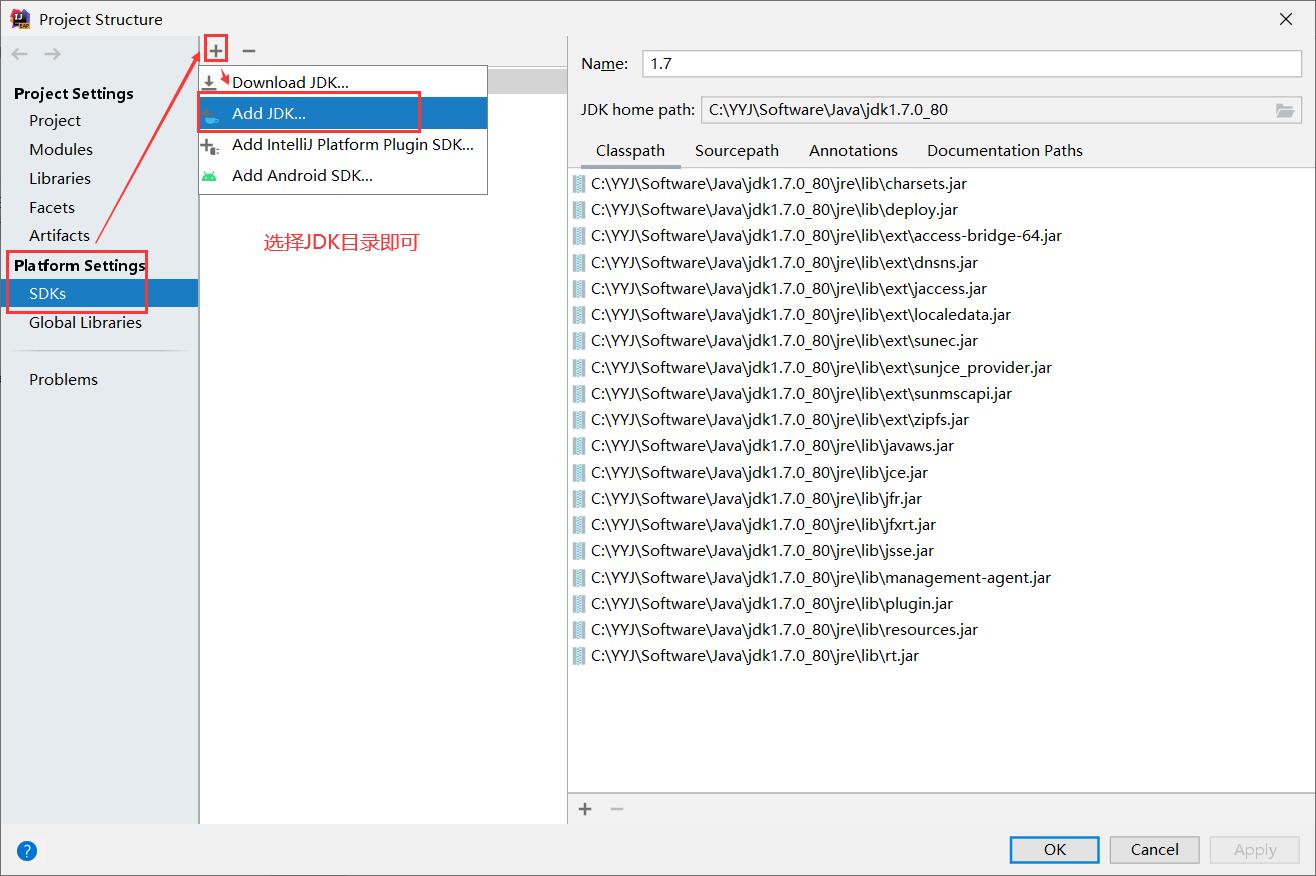Remove classpath entry with bottom minus
The image size is (1316, 876).
point(617,809)
